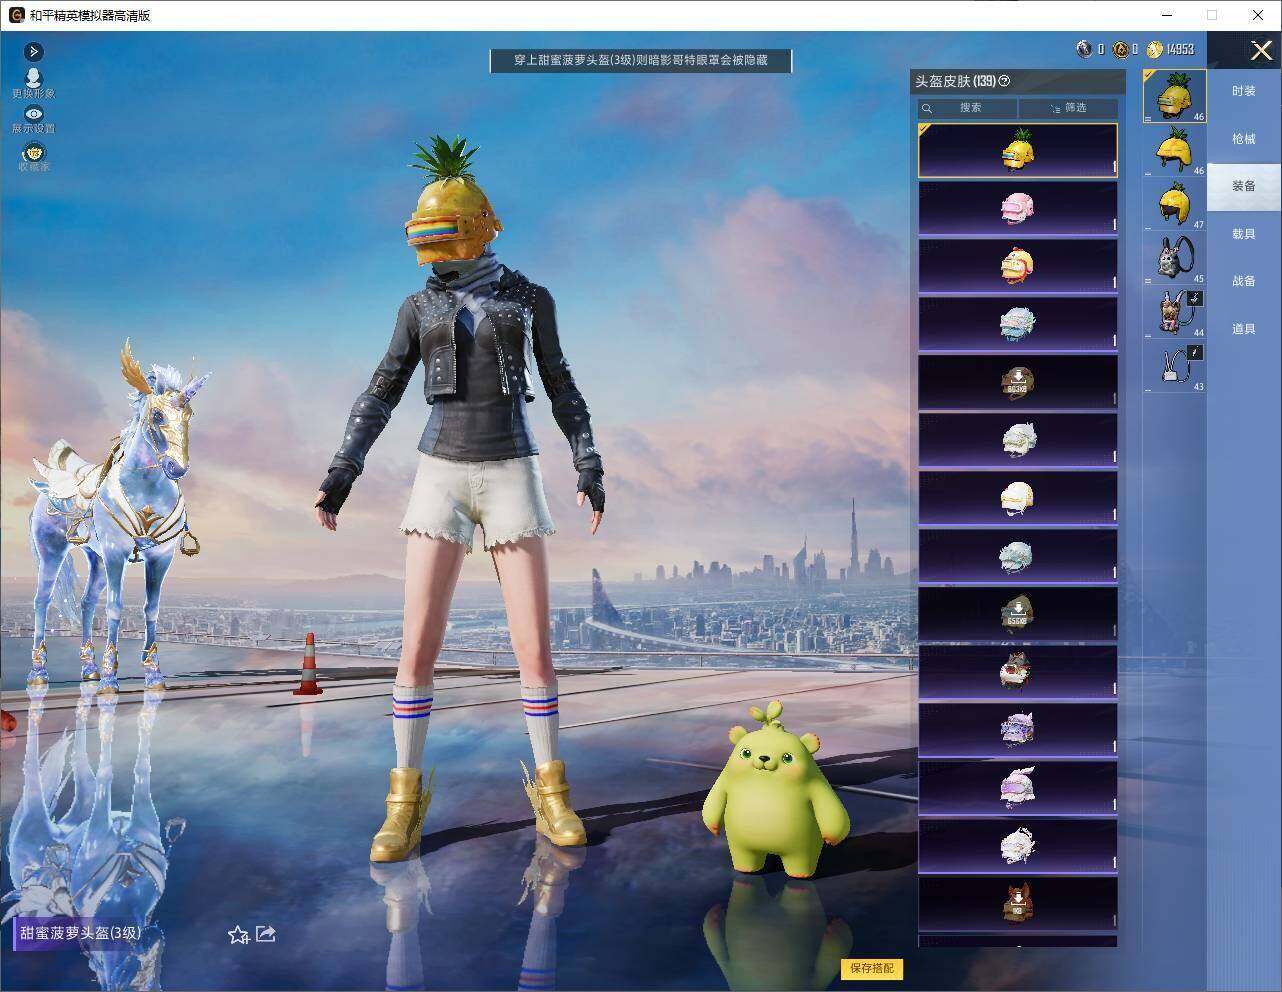Select the pink helmet skin
Image resolution: width=1282 pixels, height=992 pixels.
point(1018,209)
